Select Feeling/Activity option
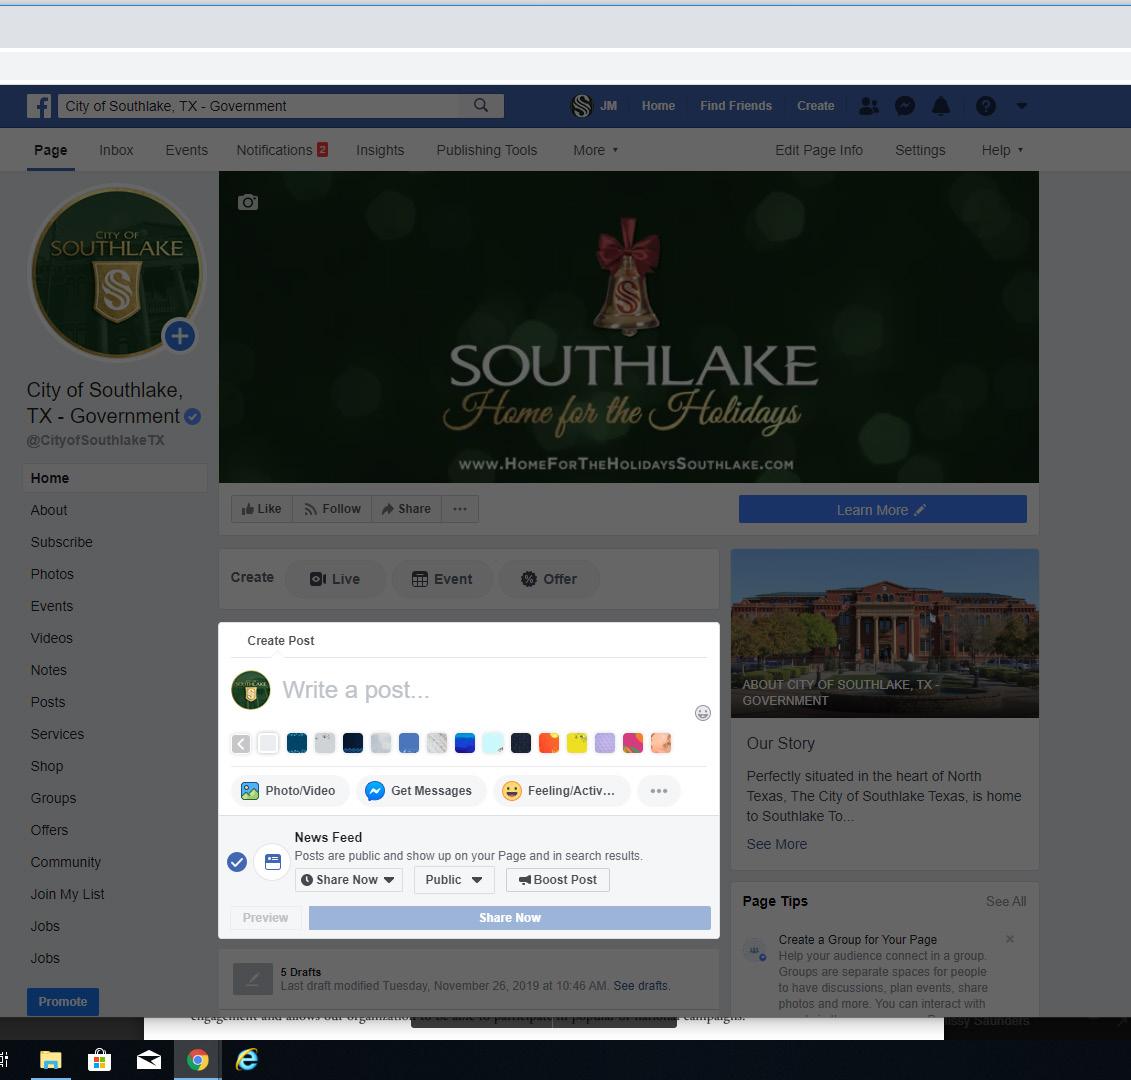This screenshot has width=1131, height=1080. tap(560, 791)
